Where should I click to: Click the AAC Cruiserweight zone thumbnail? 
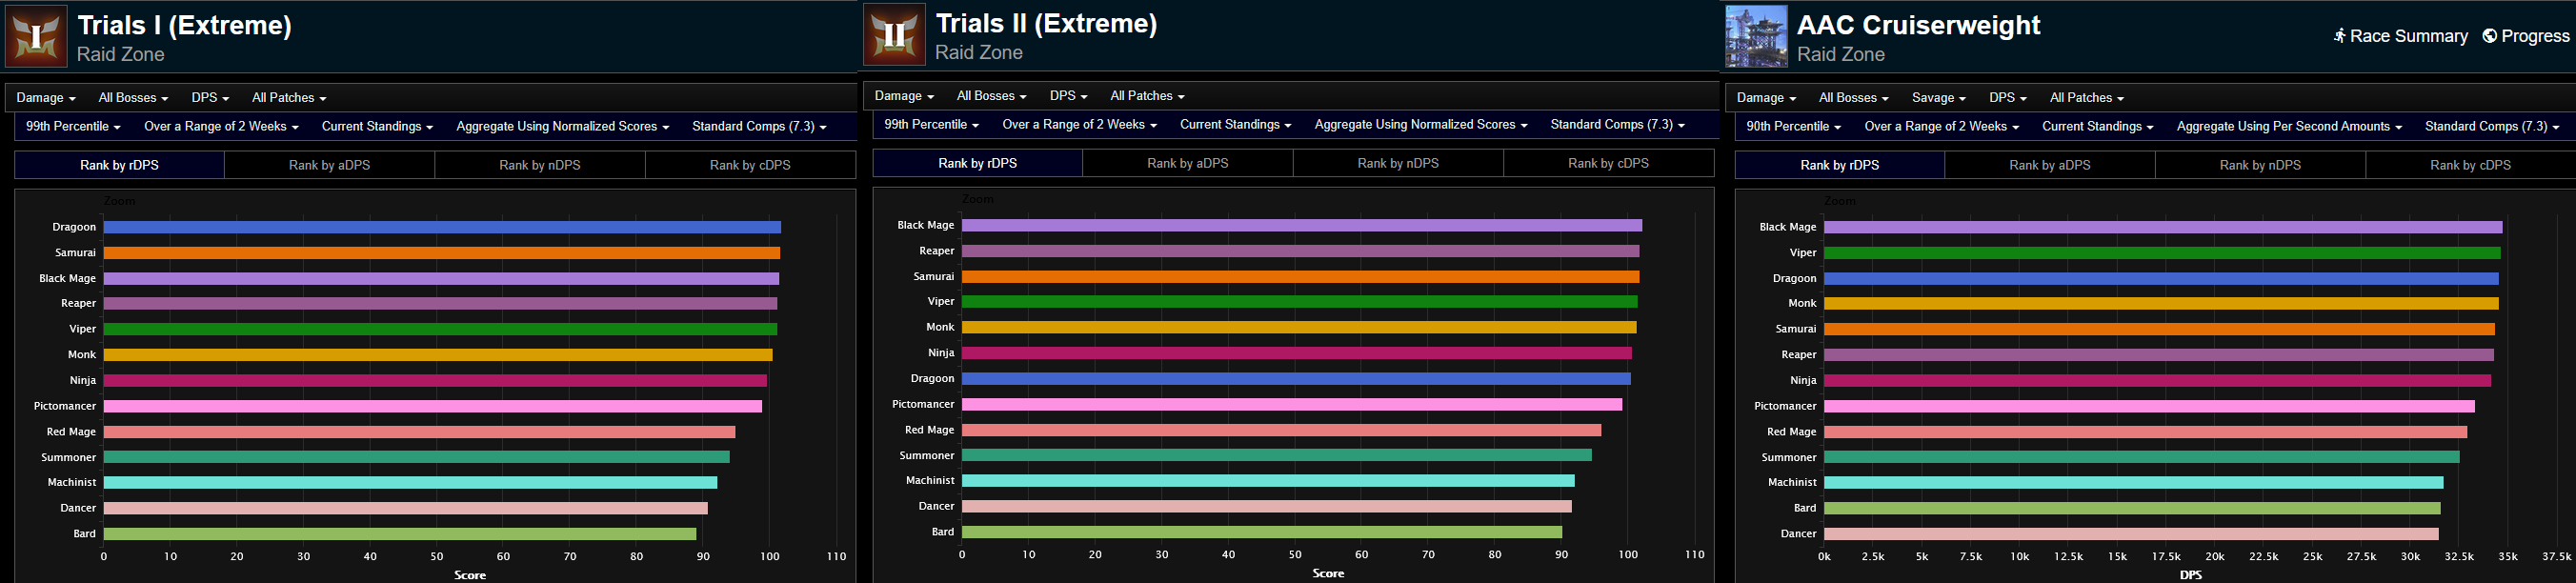coord(1756,37)
